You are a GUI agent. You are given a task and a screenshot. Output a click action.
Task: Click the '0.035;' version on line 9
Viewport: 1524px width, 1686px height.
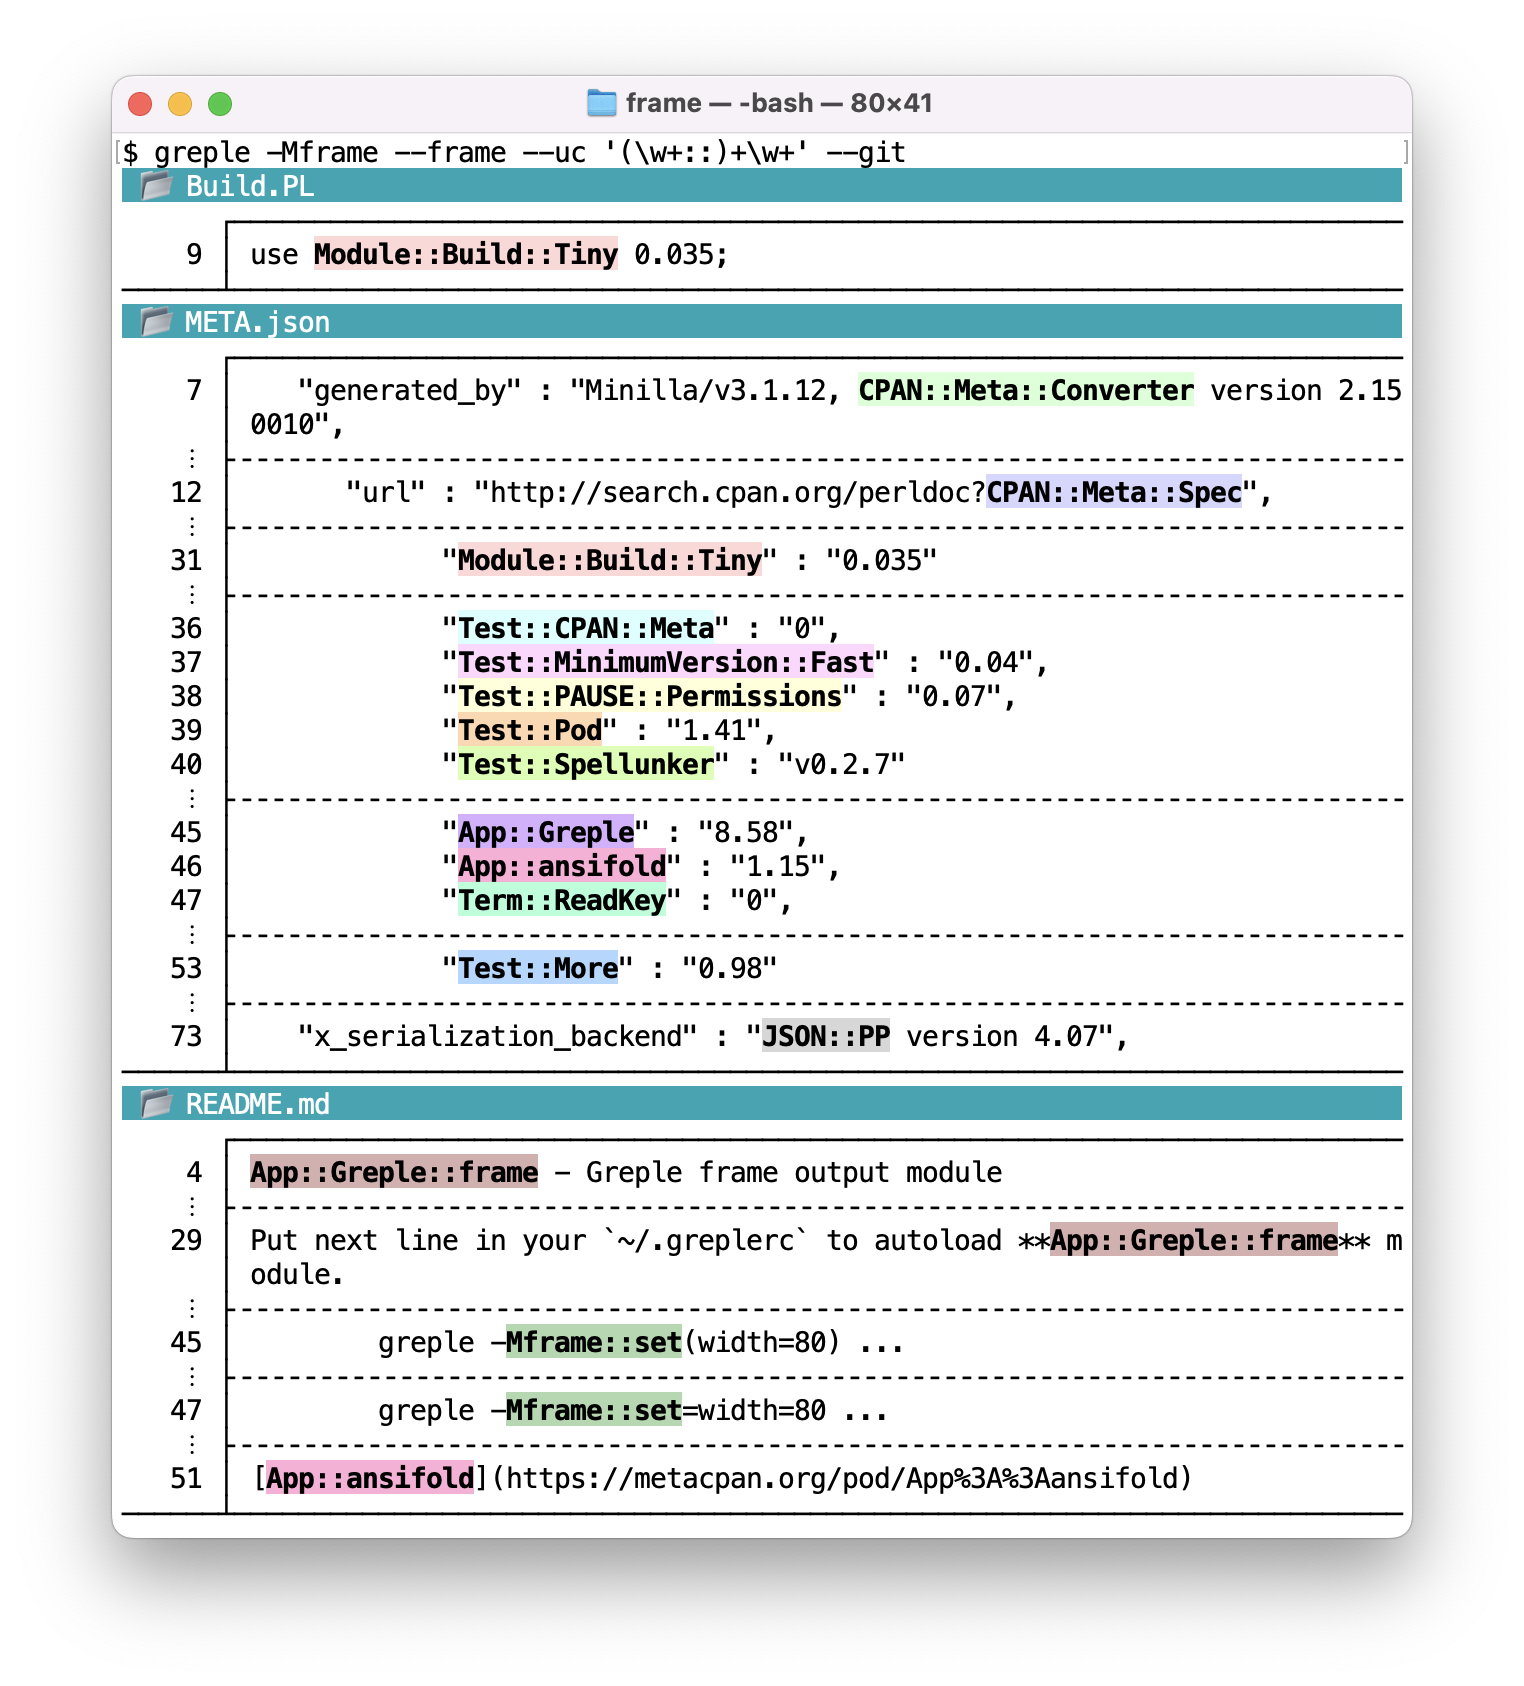(682, 254)
